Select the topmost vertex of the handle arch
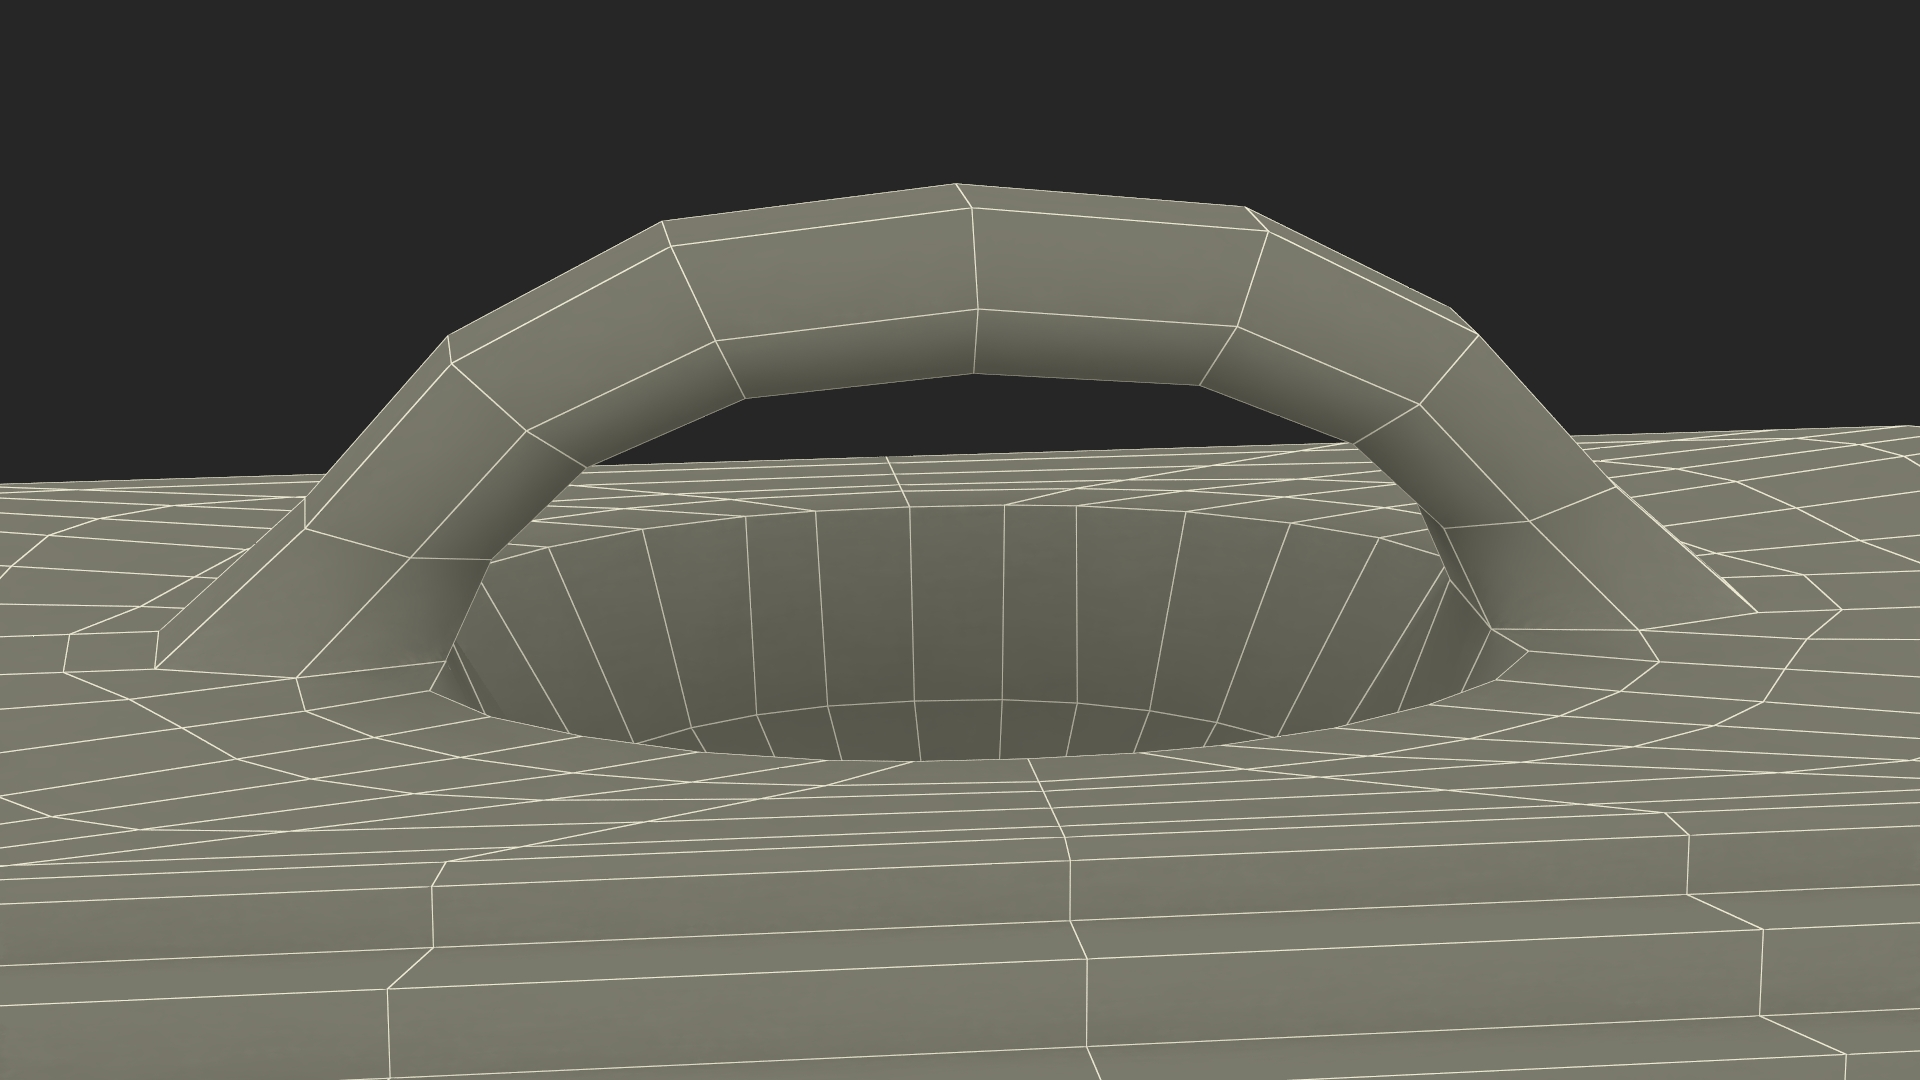 click(957, 184)
